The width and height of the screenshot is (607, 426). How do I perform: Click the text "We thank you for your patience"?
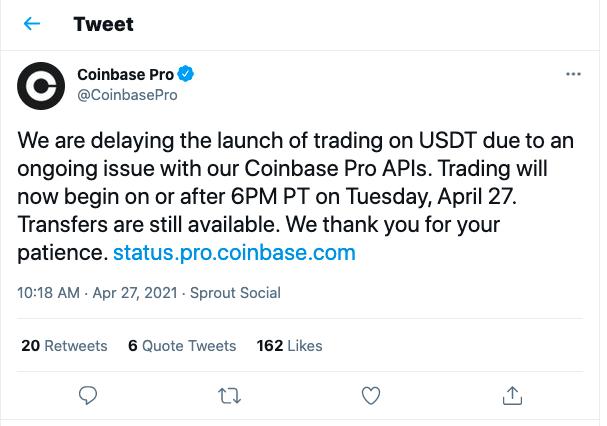[400, 224]
